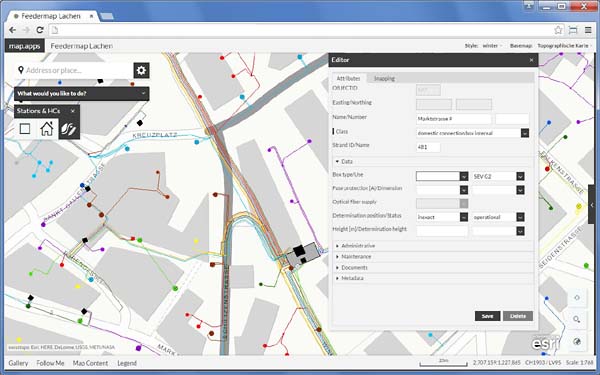Click the Height [m] input field
The height and width of the screenshot is (375, 600).
[x=442, y=231]
